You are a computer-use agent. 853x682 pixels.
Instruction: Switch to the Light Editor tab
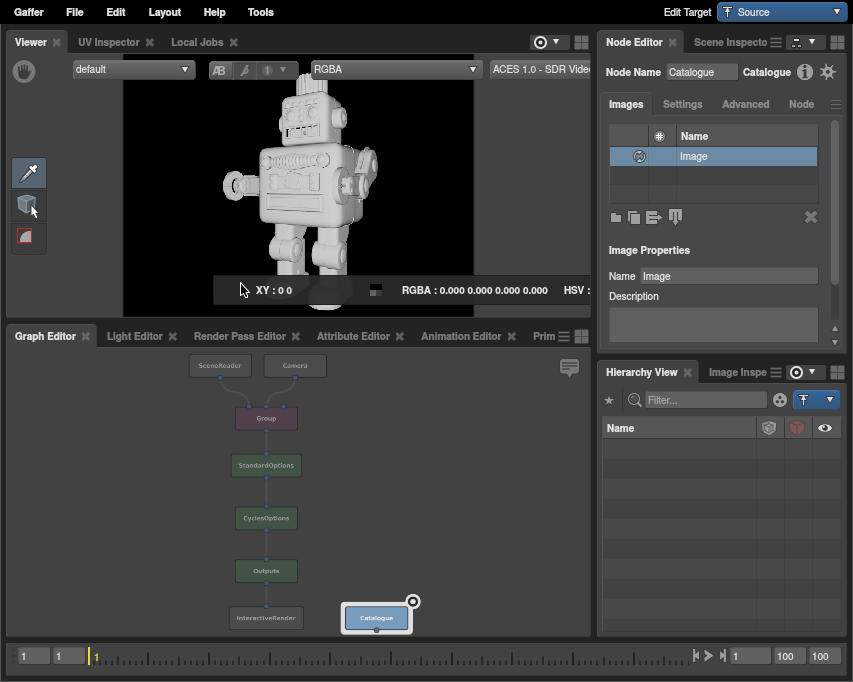coord(134,336)
